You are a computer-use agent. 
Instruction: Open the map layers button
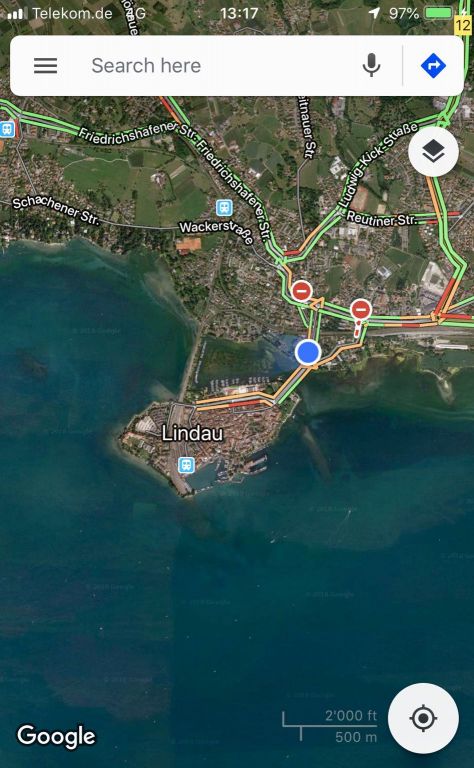pos(433,152)
